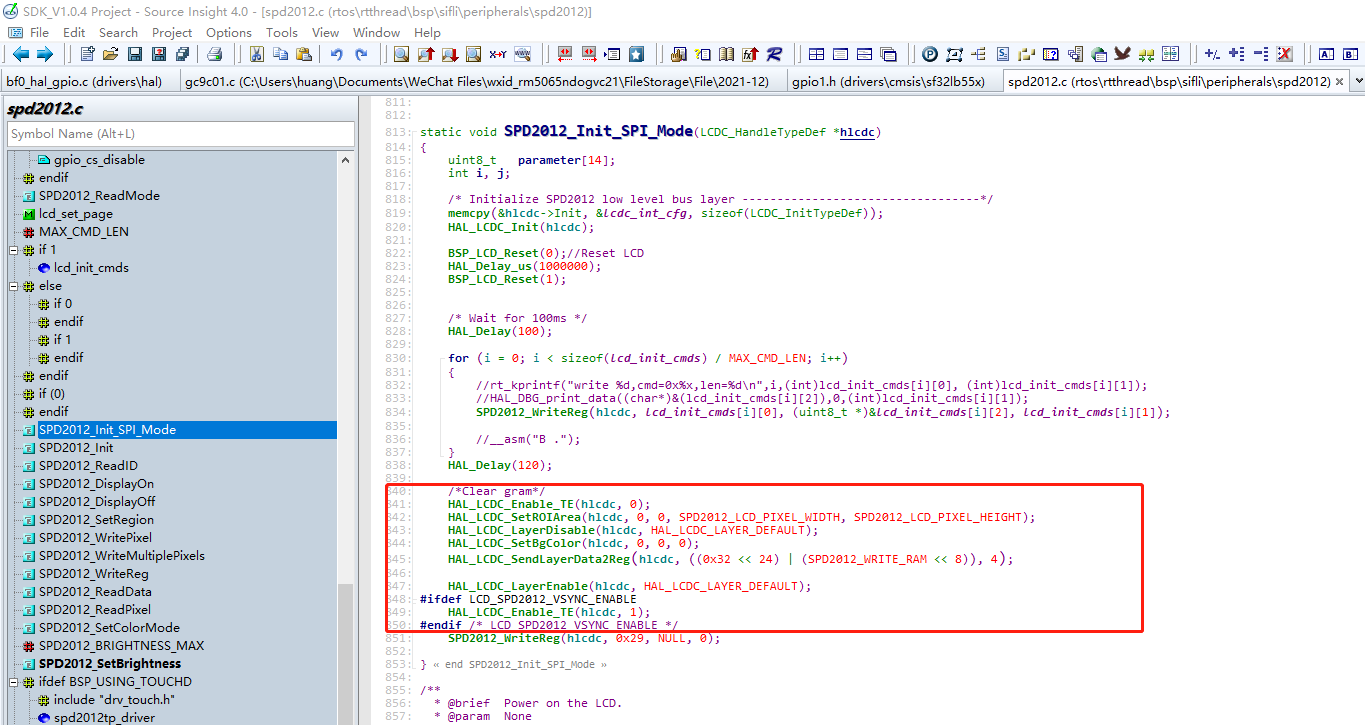Open a file using the folder icon
Viewport: 1365px width, 725px height.
pos(110,54)
